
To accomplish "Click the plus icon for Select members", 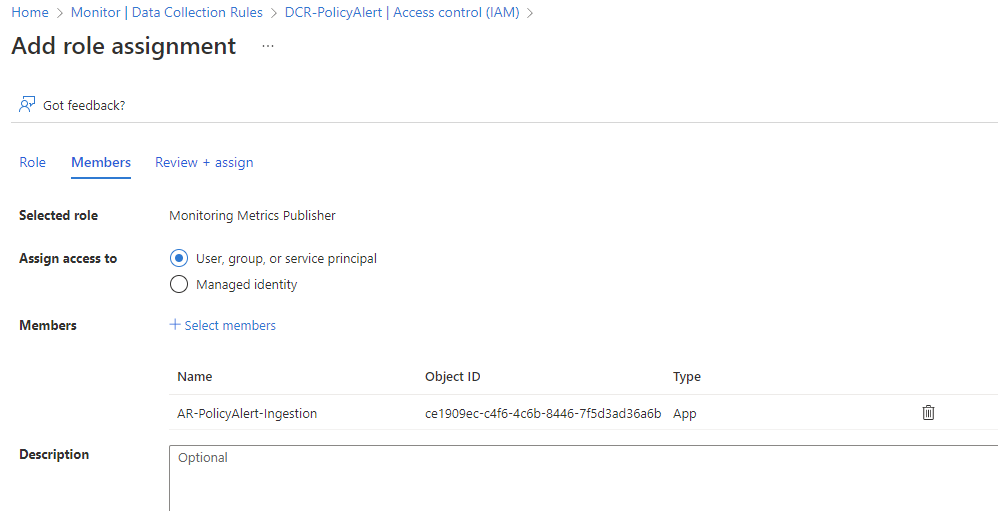I will (x=175, y=325).
